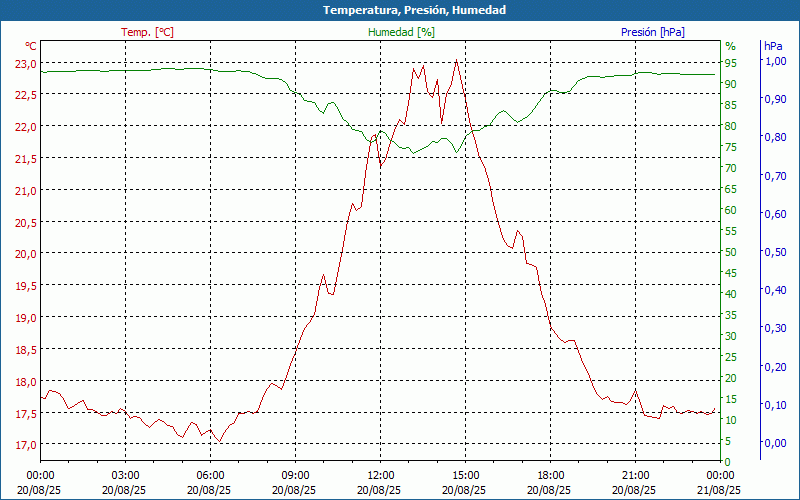Image resolution: width=800 pixels, height=500 pixels.
Task: Click the 09:00 time axis label
Action: 295,476
